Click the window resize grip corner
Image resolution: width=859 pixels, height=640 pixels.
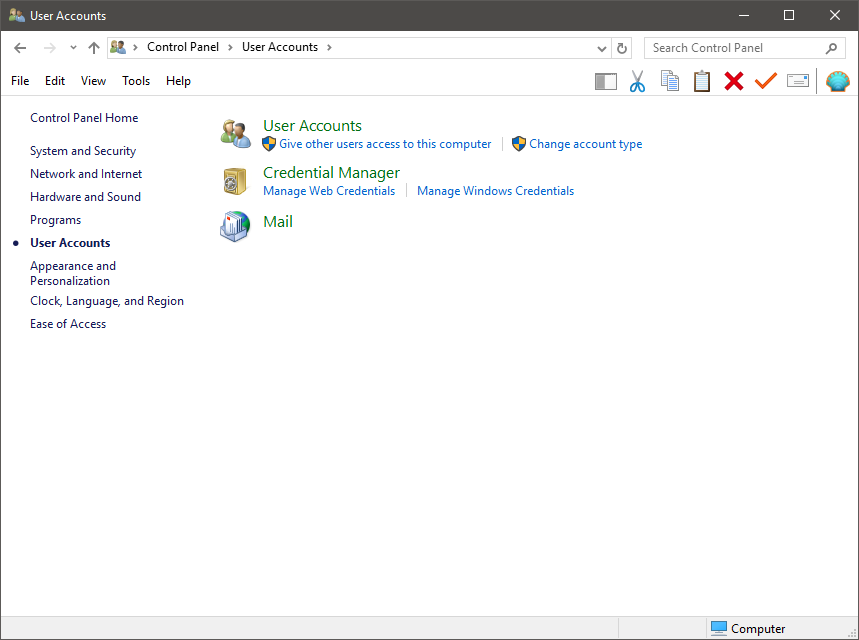(852, 633)
